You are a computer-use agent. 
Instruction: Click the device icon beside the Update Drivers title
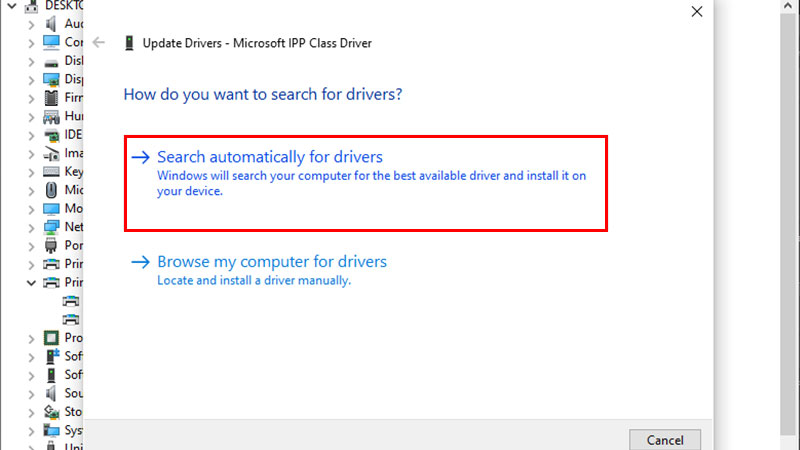[x=129, y=43]
